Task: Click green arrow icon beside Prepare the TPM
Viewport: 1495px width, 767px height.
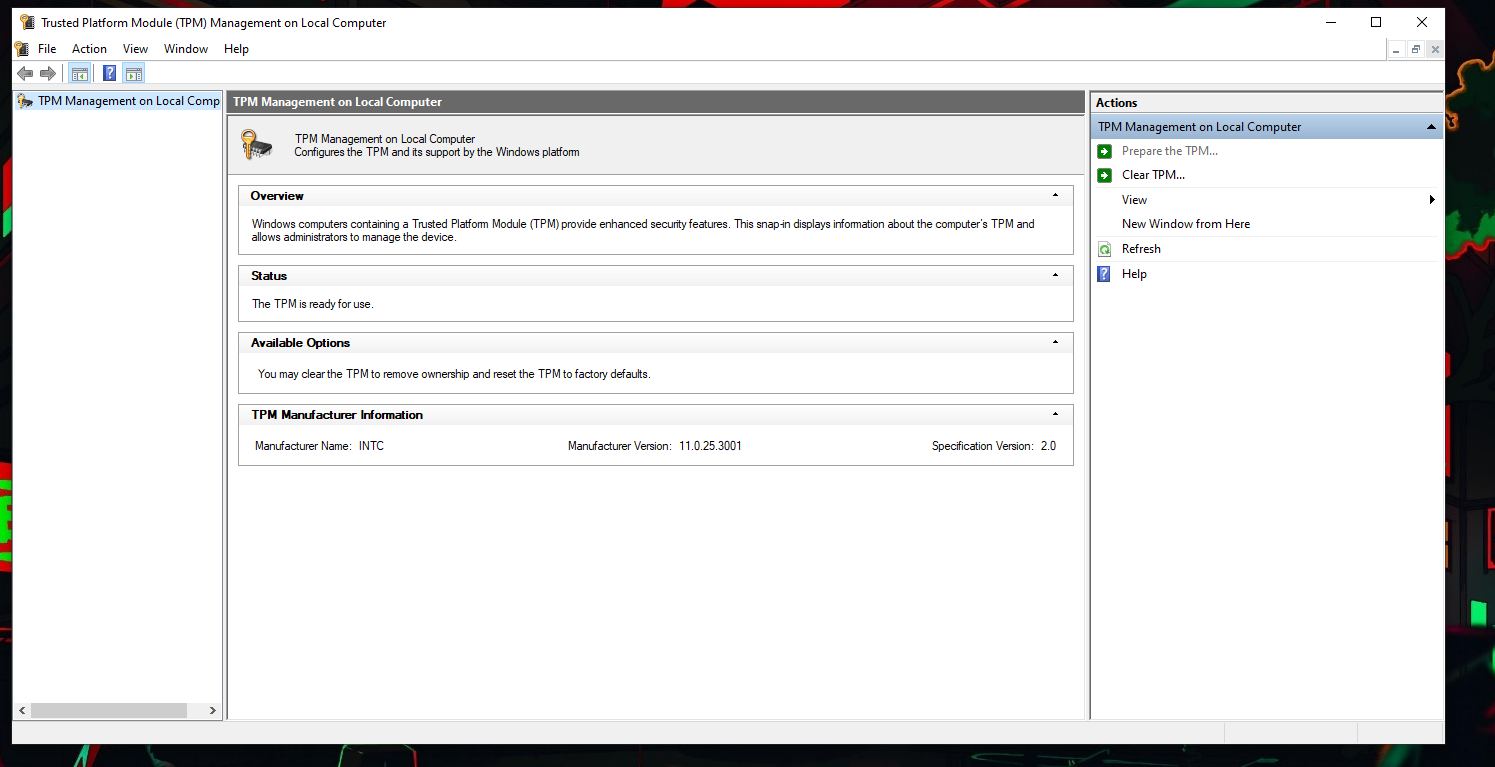Action: pos(1104,151)
